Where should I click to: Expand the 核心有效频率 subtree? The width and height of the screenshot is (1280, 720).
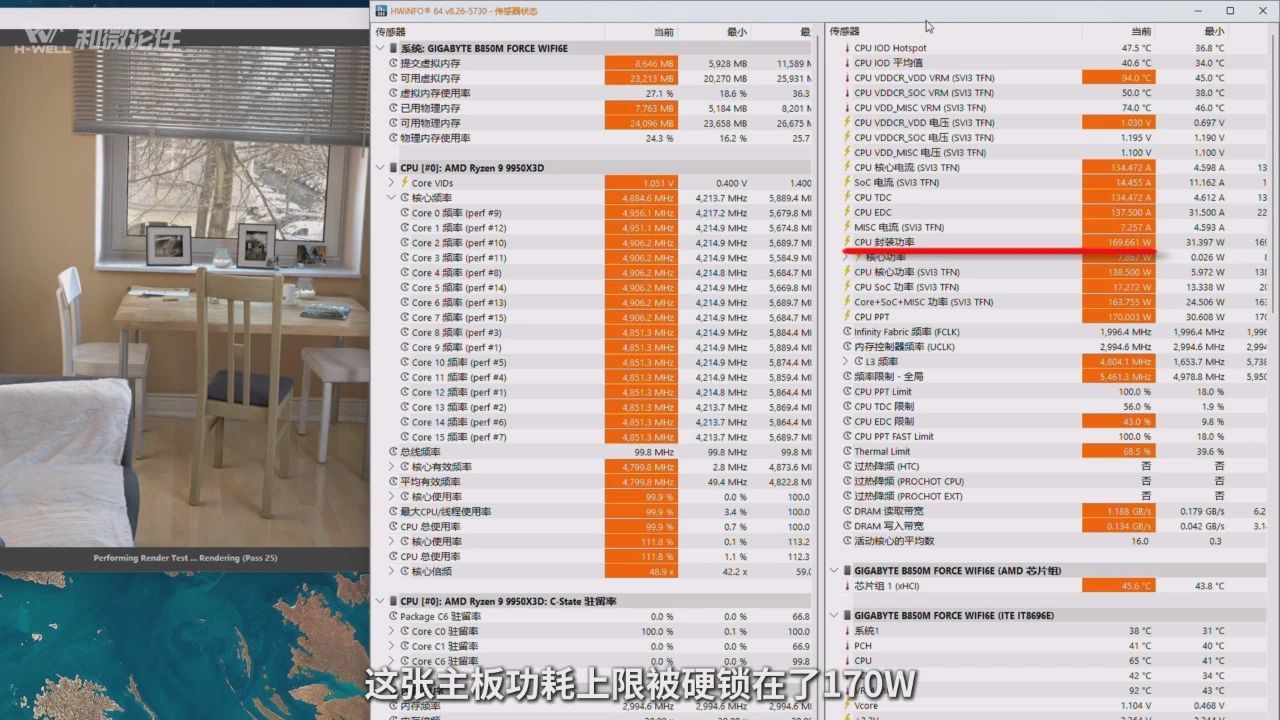pyautogui.click(x=392, y=467)
